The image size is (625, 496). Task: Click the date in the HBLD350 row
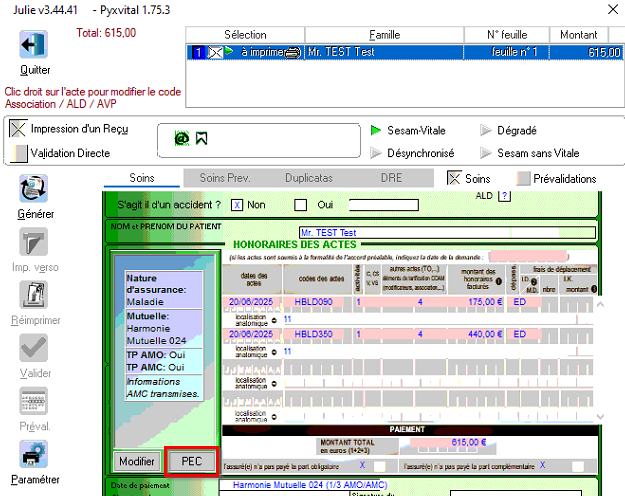pos(252,334)
